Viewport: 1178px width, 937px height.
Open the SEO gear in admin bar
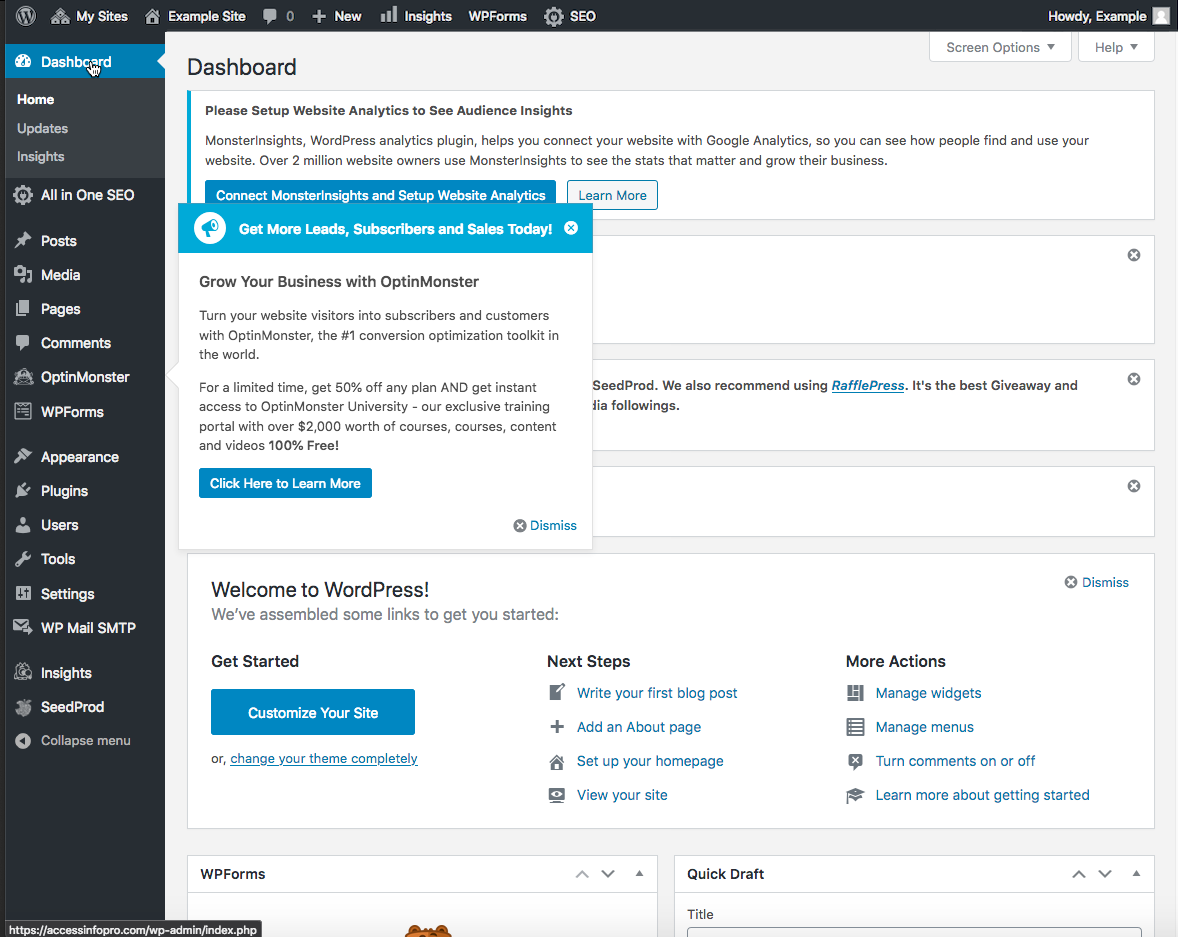[x=554, y=17]
